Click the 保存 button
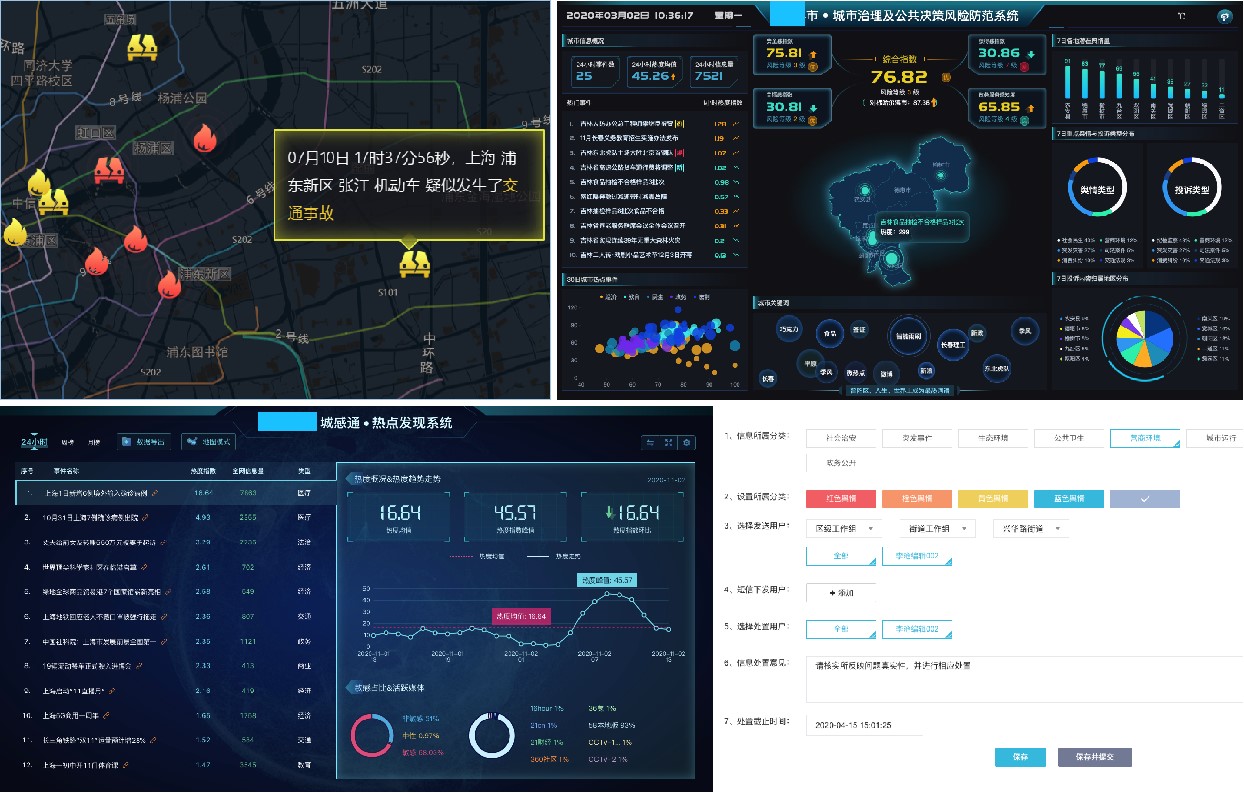The image size is (1244, 793). 1020,757
